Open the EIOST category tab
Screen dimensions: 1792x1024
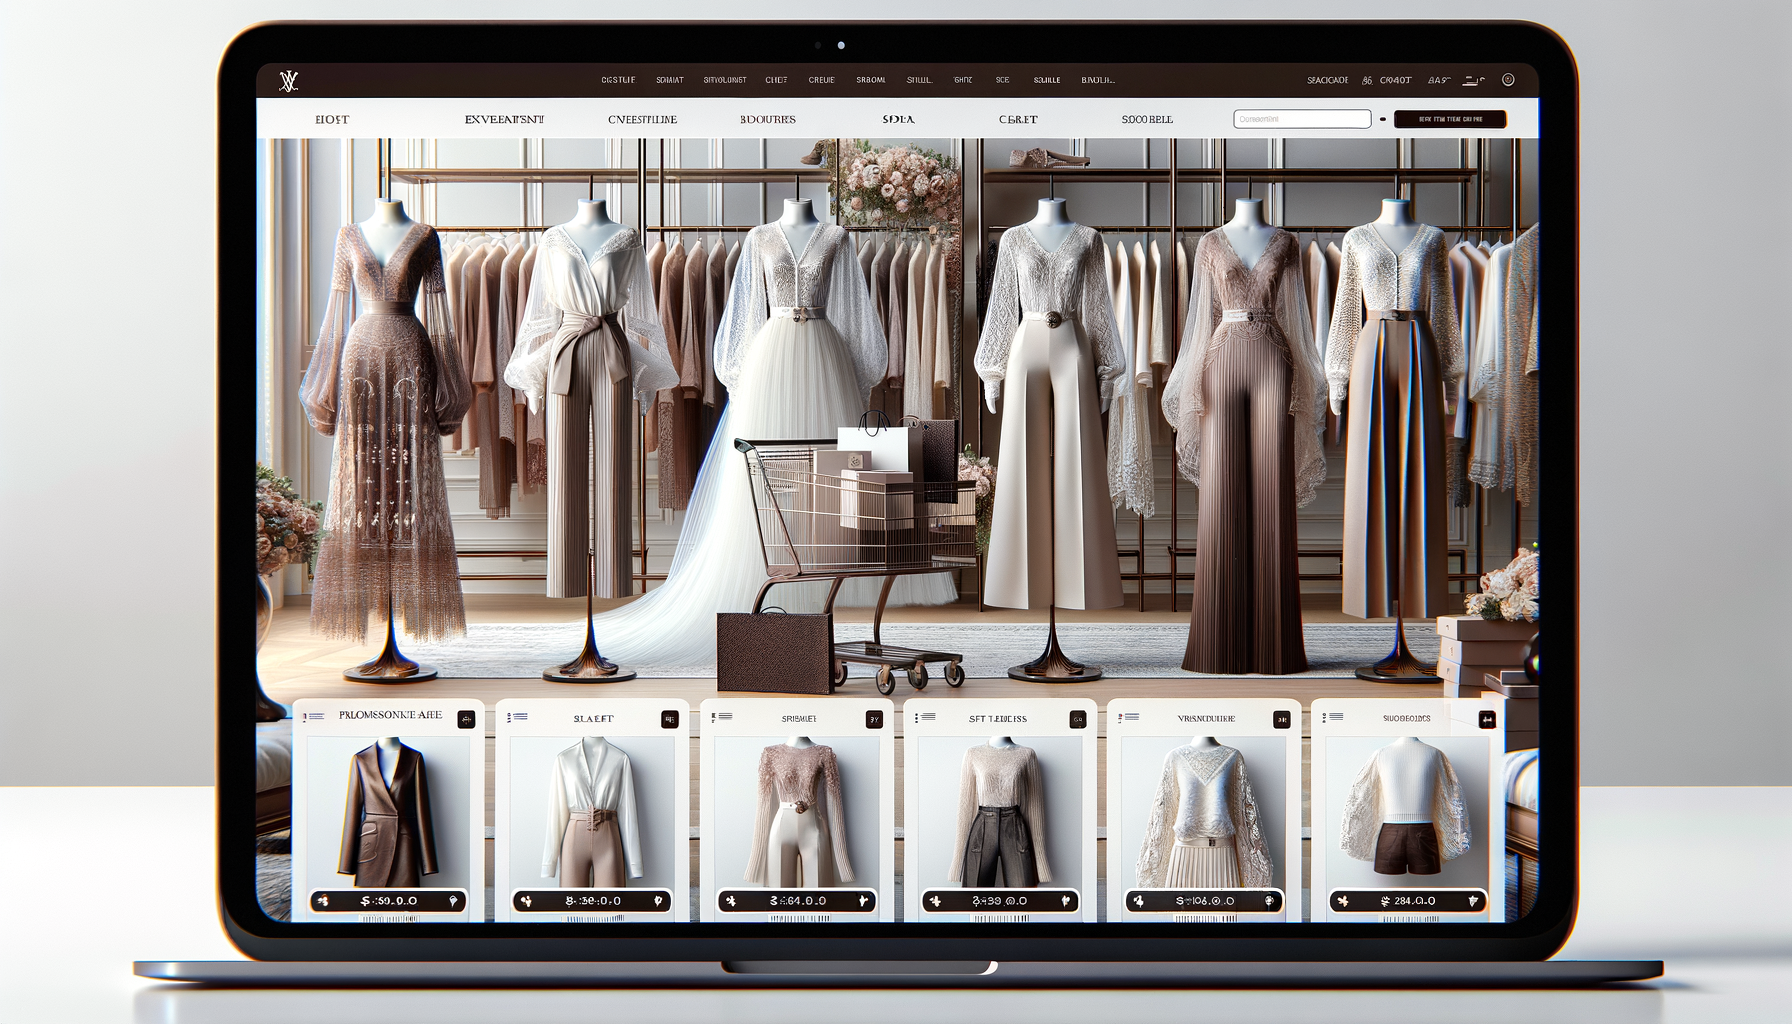point(332,119)
